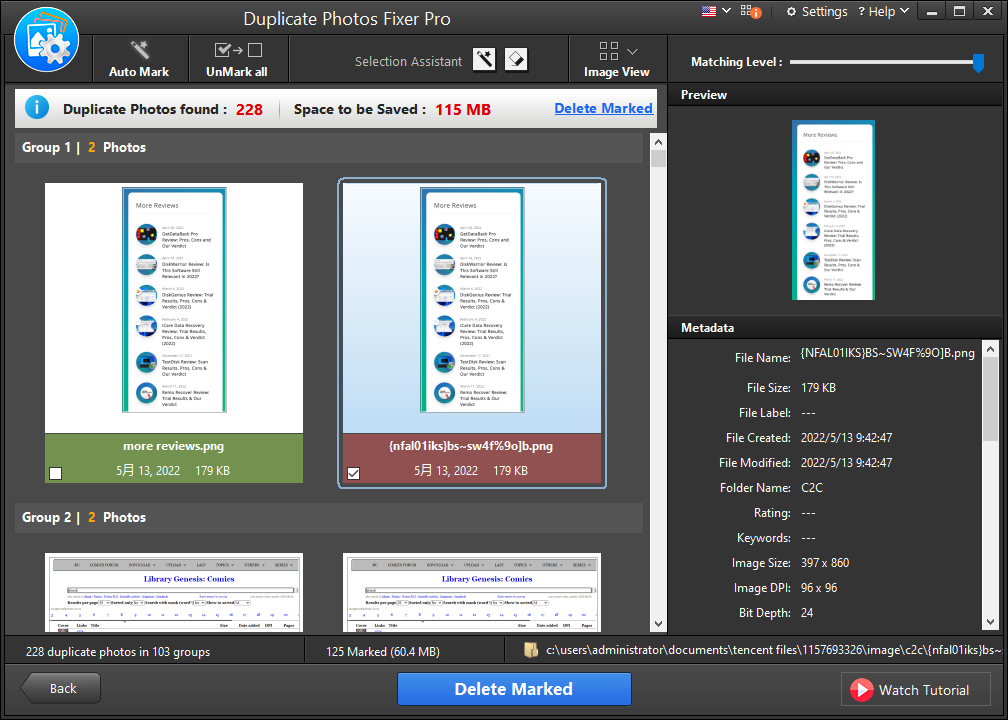This screenshot has width=1008, height=720.
Task: Uncheck the marked {nfal01iks}bs~sw4f%9o]b.png photo
Action: [x=353, y=472]
